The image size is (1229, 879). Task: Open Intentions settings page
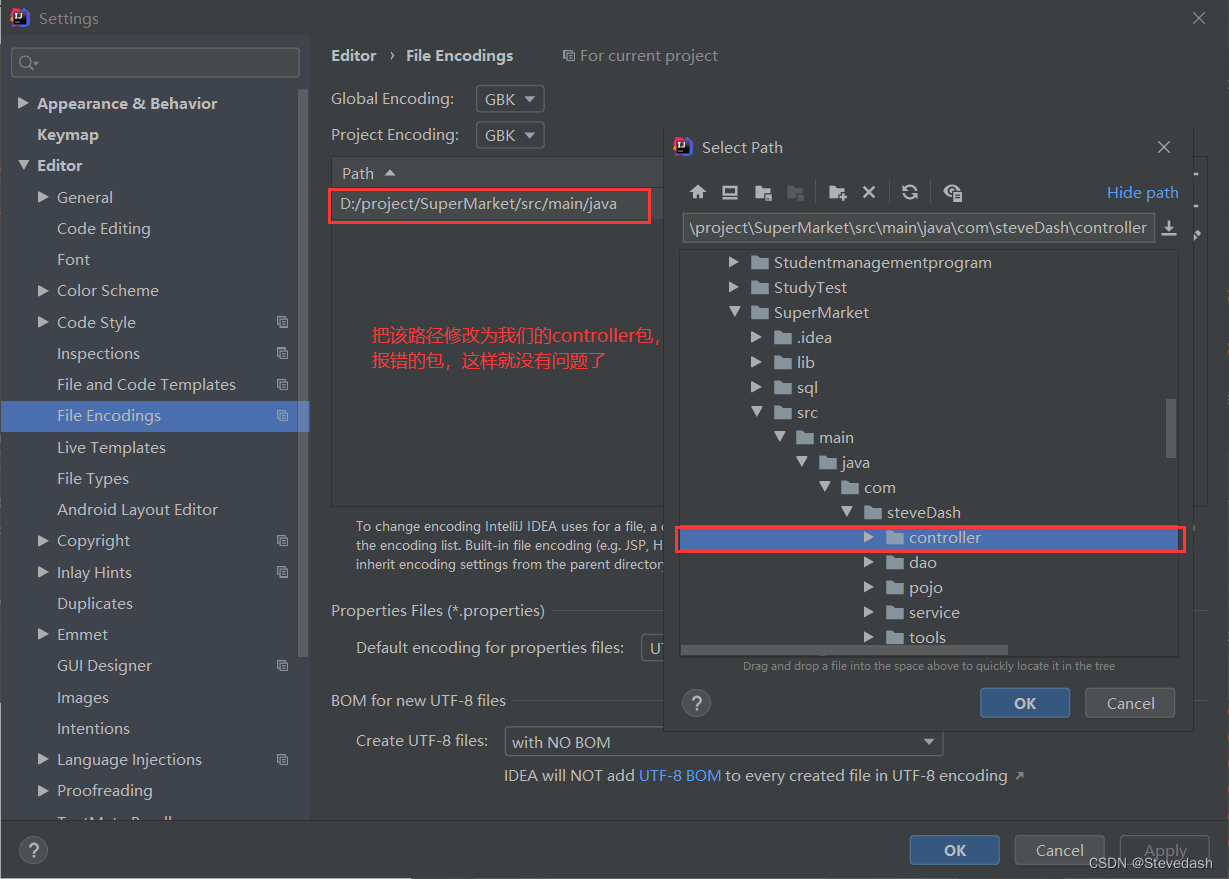click(93, 728)
